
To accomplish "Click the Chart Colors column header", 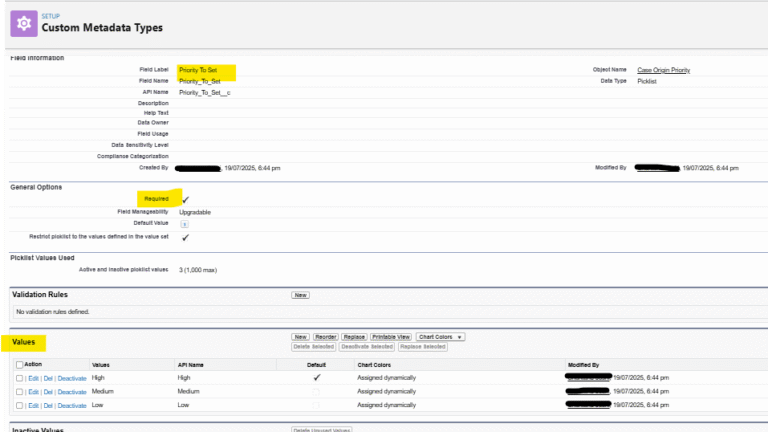I will pos(374,365).
